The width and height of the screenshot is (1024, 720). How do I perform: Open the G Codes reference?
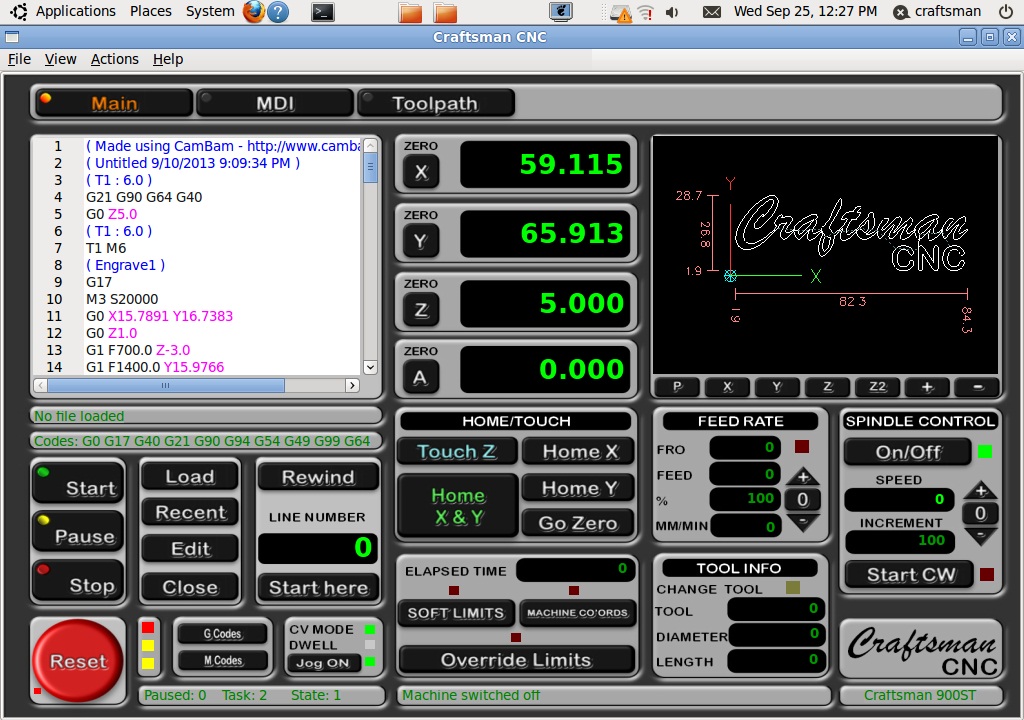click(222, 633)
